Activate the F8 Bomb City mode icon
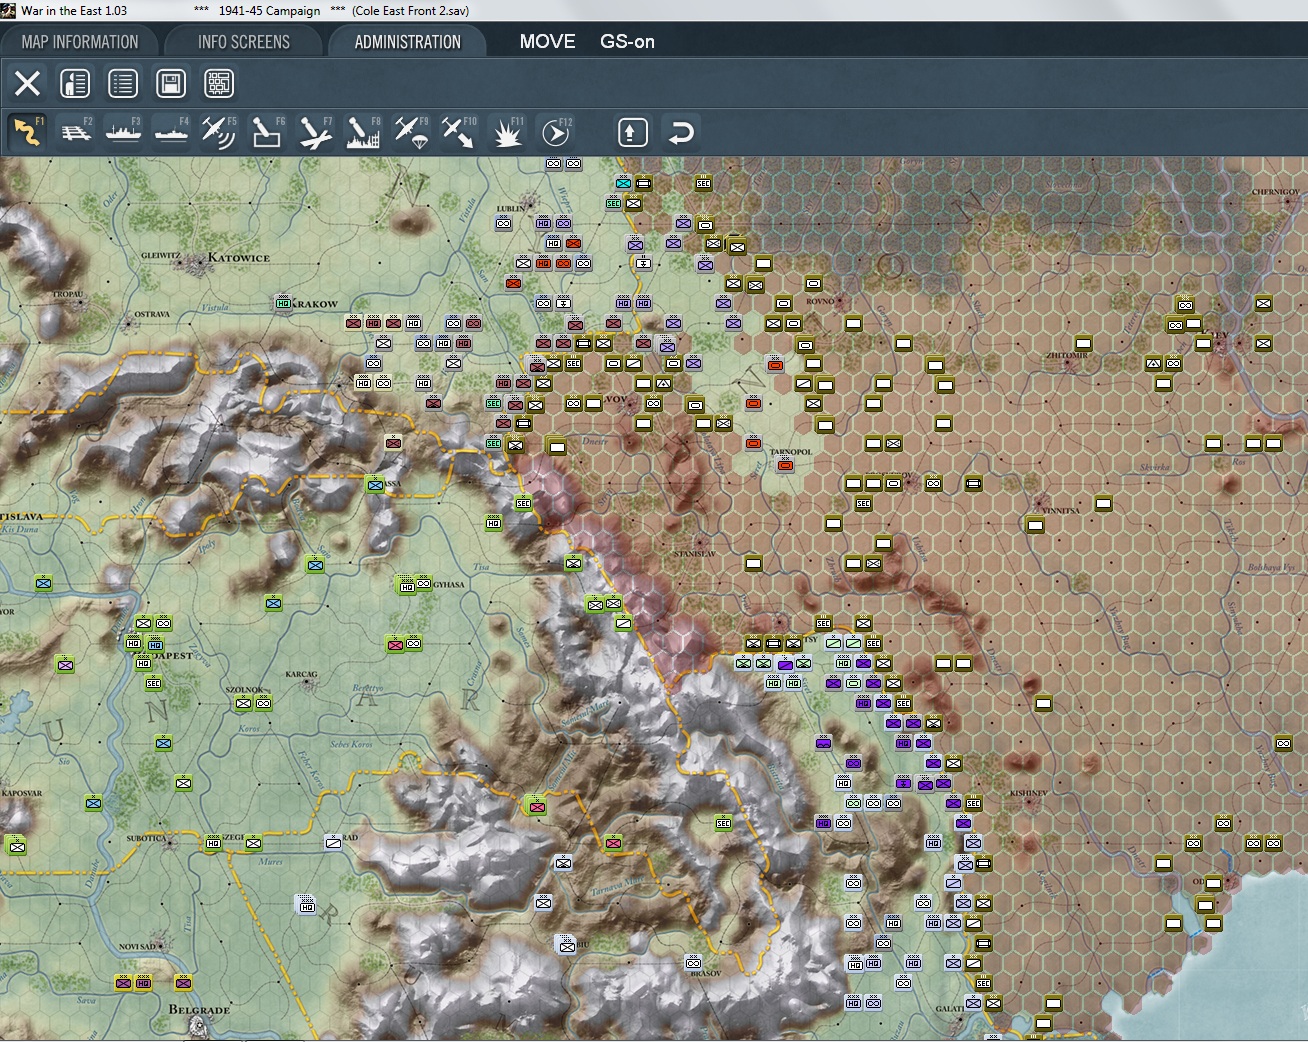 363,132
